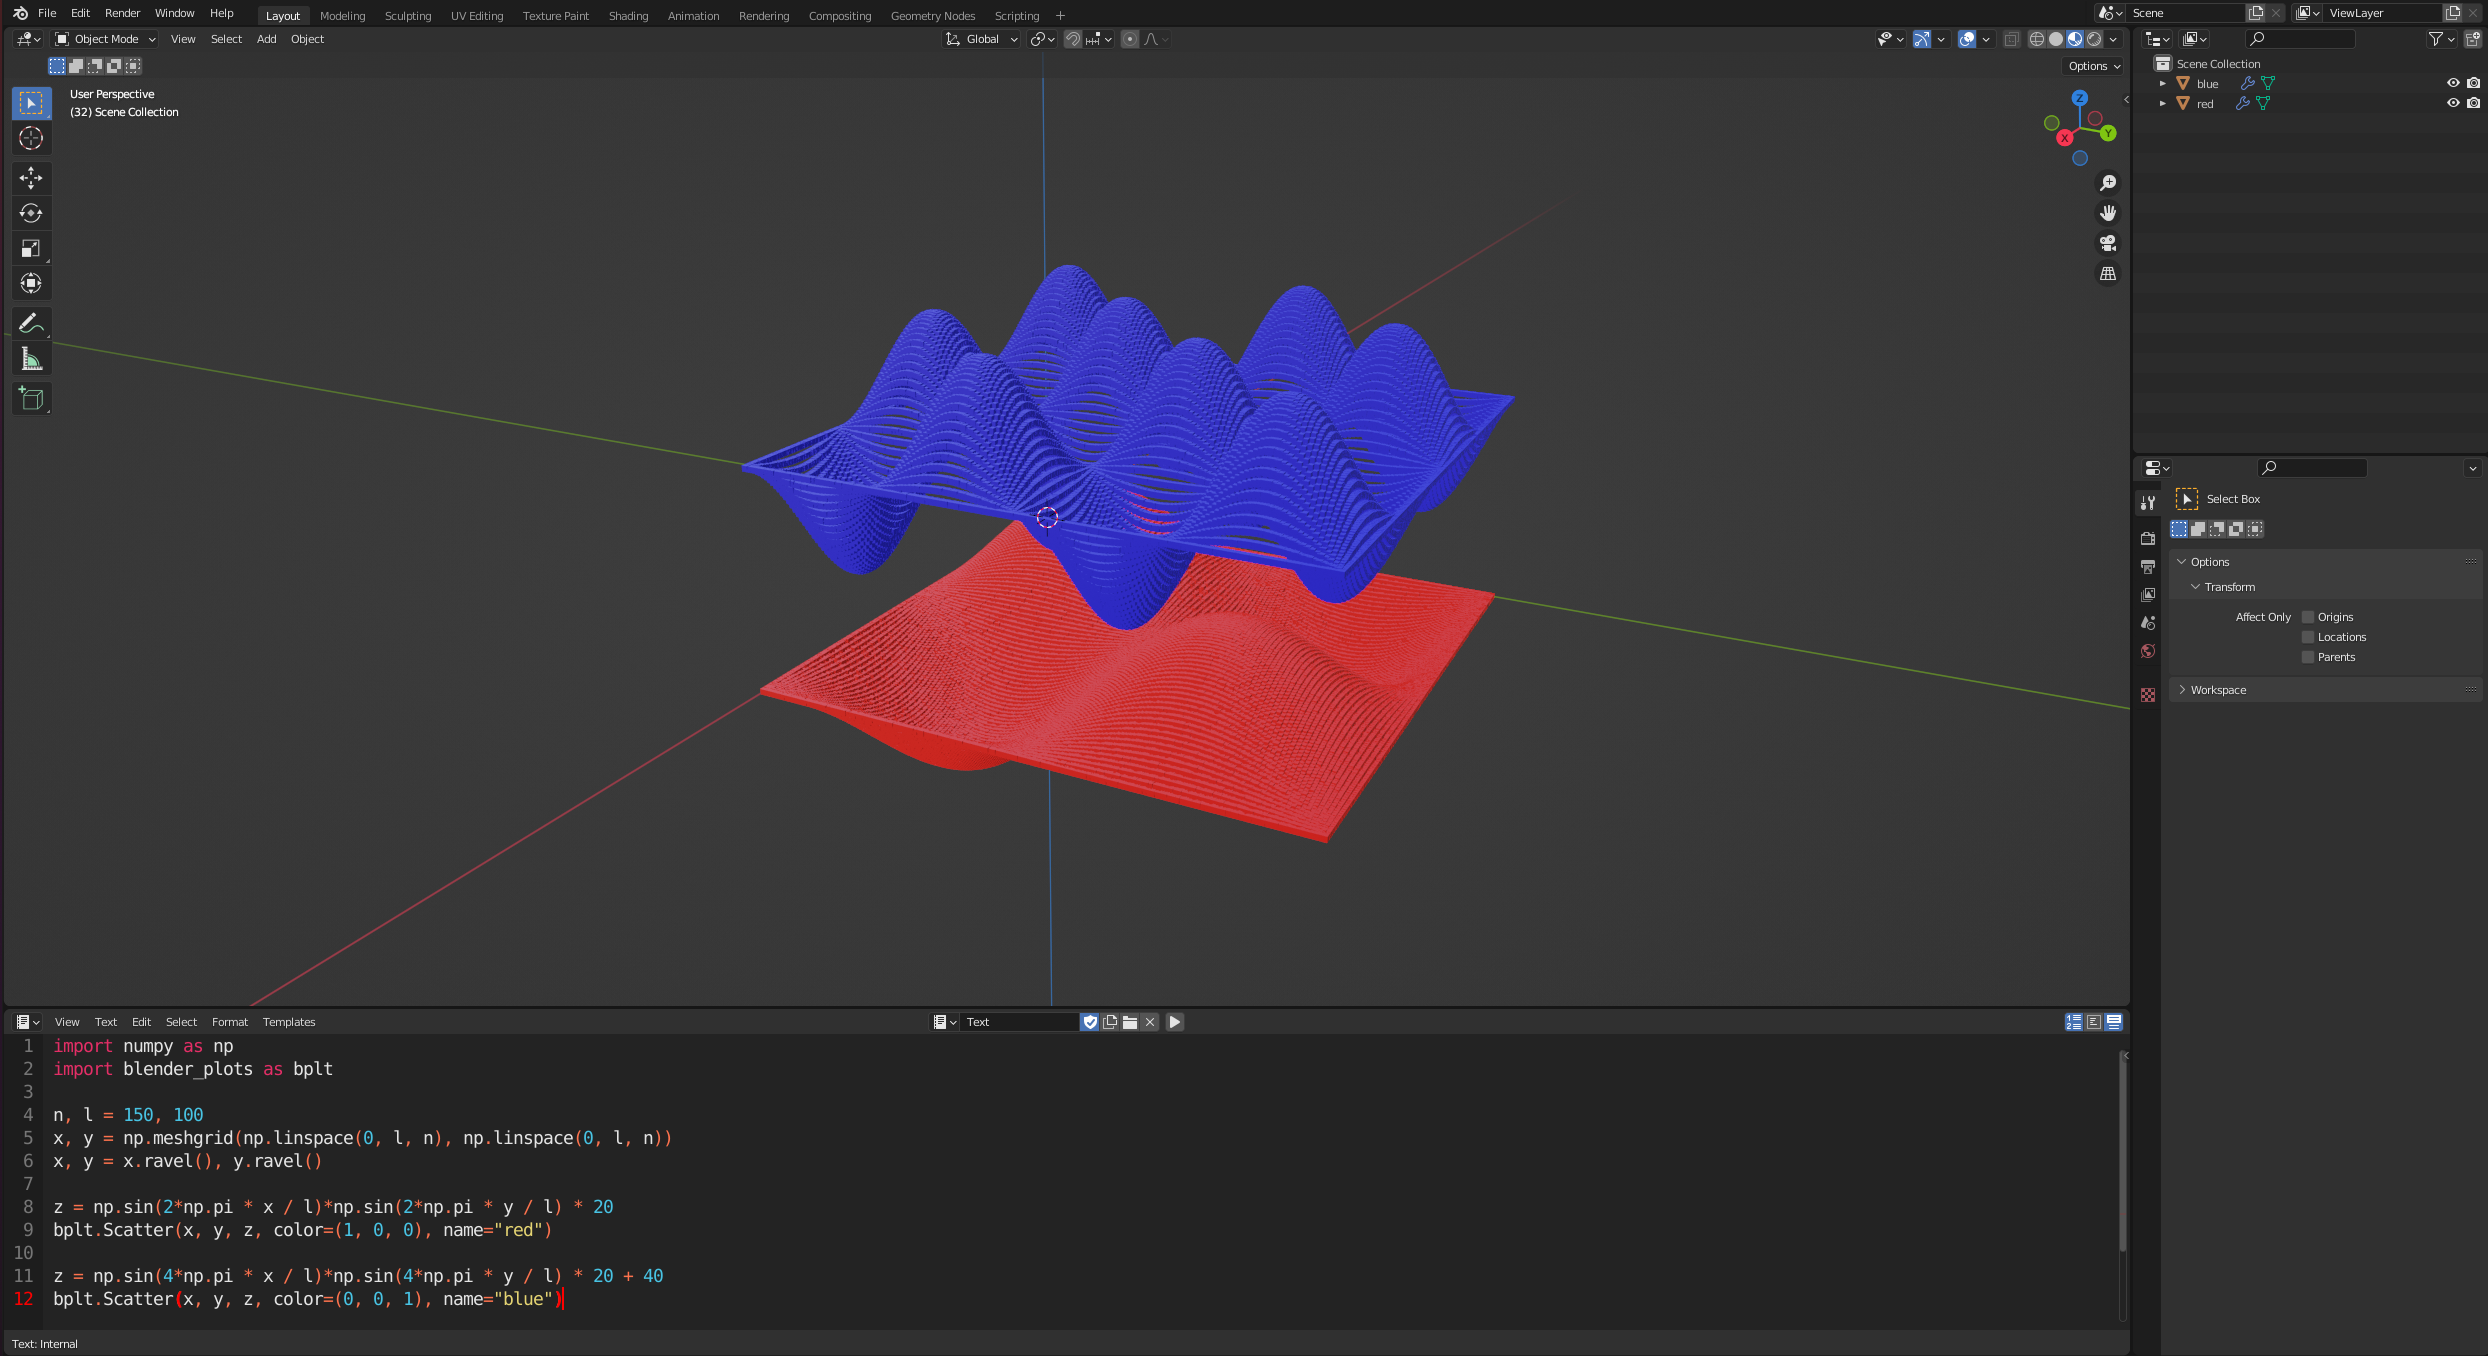Screen dimensions: 2488x1356
Task: Click the viewport Options button
Action: tap(2093, 66)
